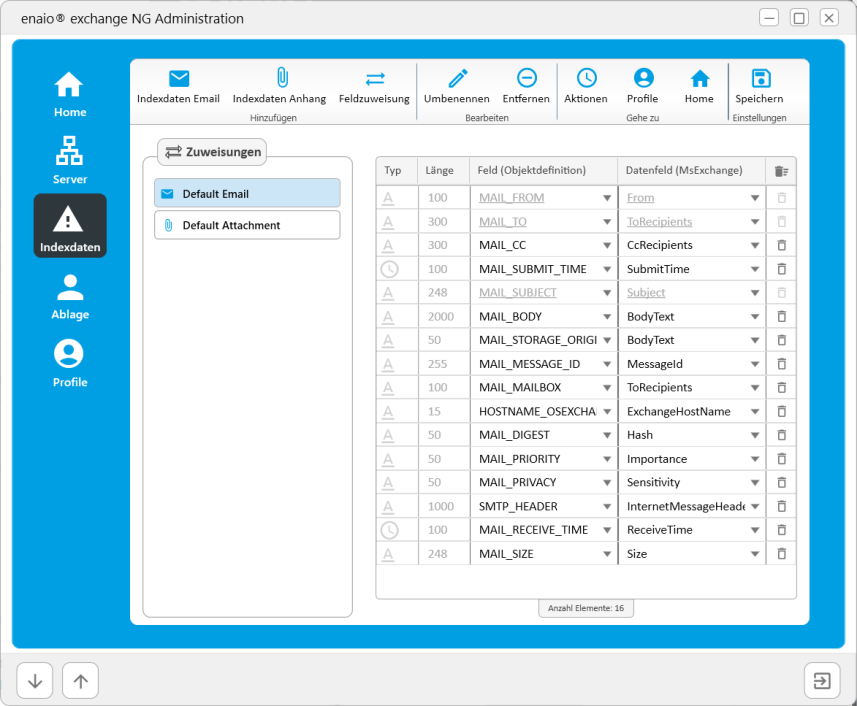Delete the MAIL_BODY row
The width and height of the screenshot is (857, 706).
(782, 316)
